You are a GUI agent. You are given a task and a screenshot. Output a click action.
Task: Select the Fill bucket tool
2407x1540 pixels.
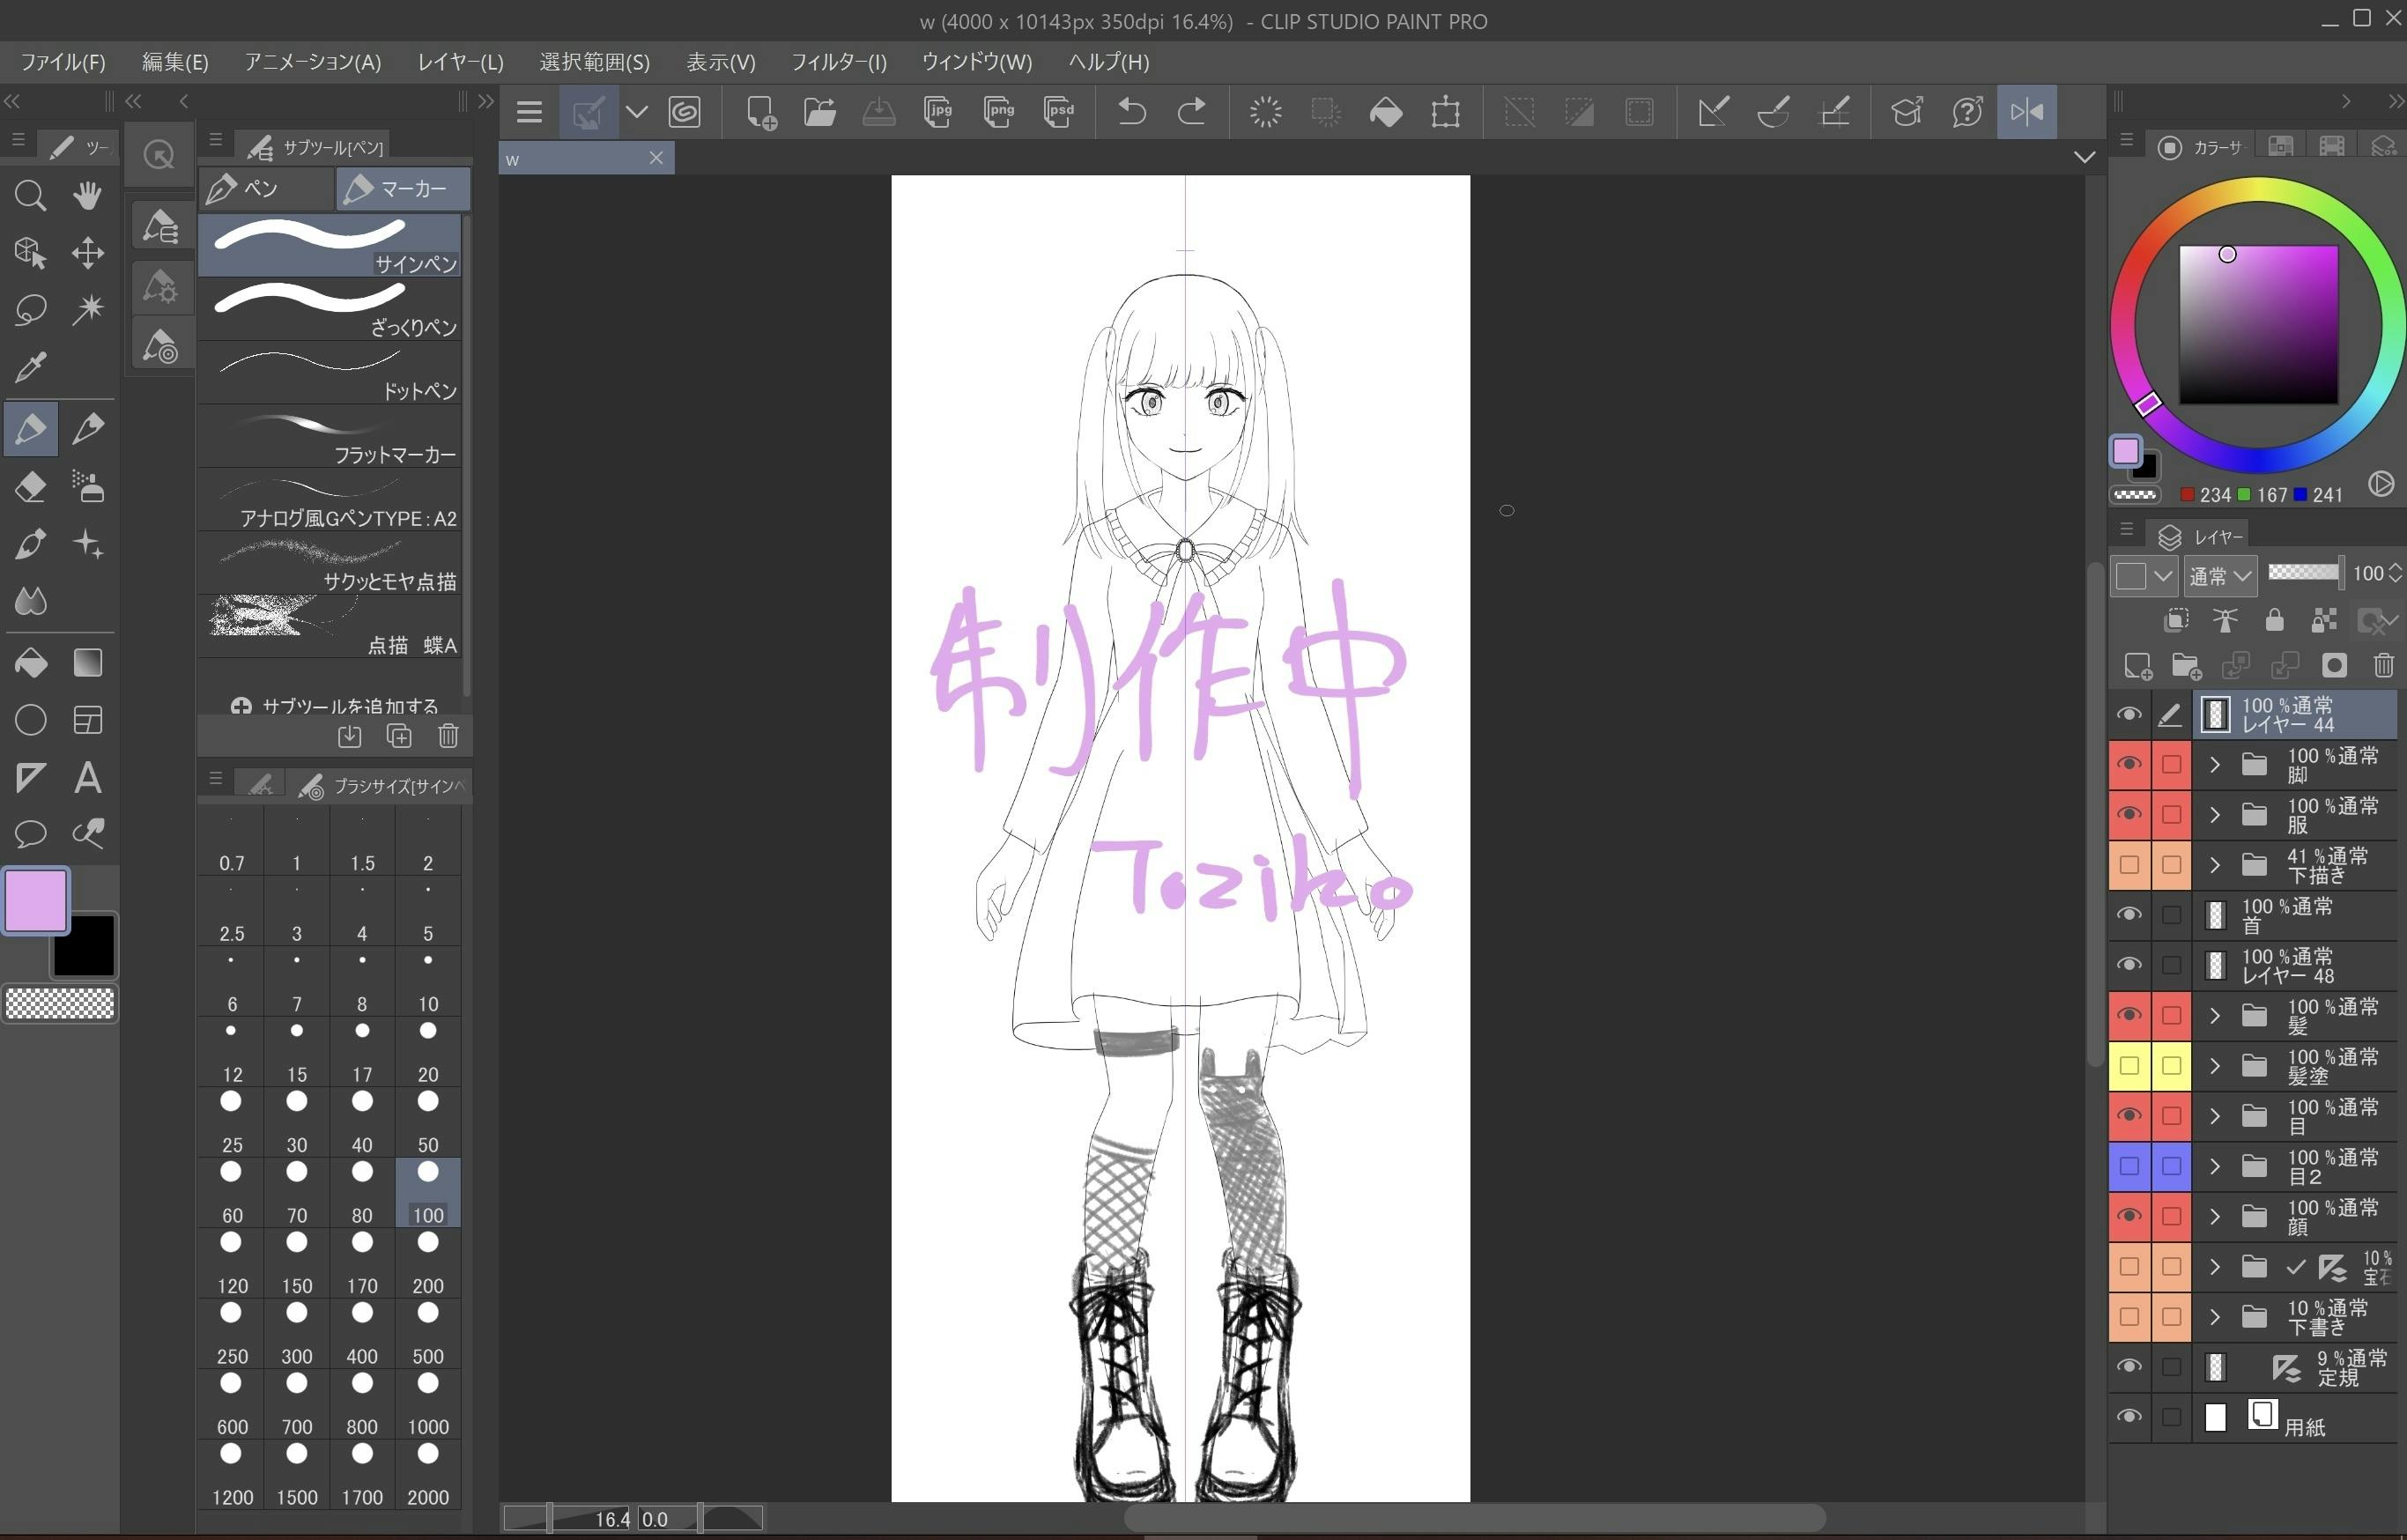coord(30,663)
